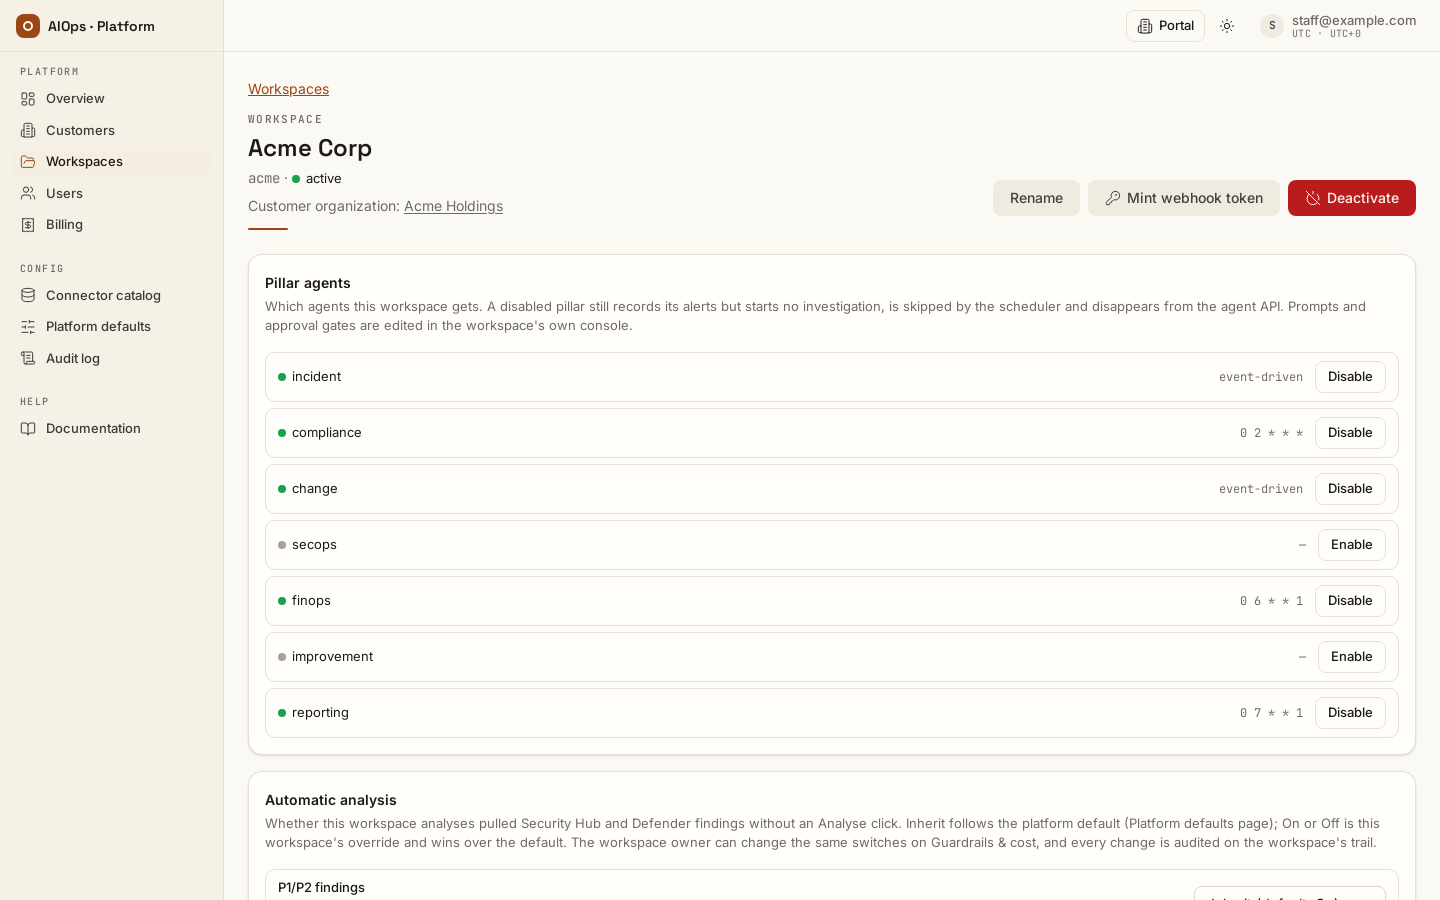Disable the finops pillar agent

click(1350, 601)
